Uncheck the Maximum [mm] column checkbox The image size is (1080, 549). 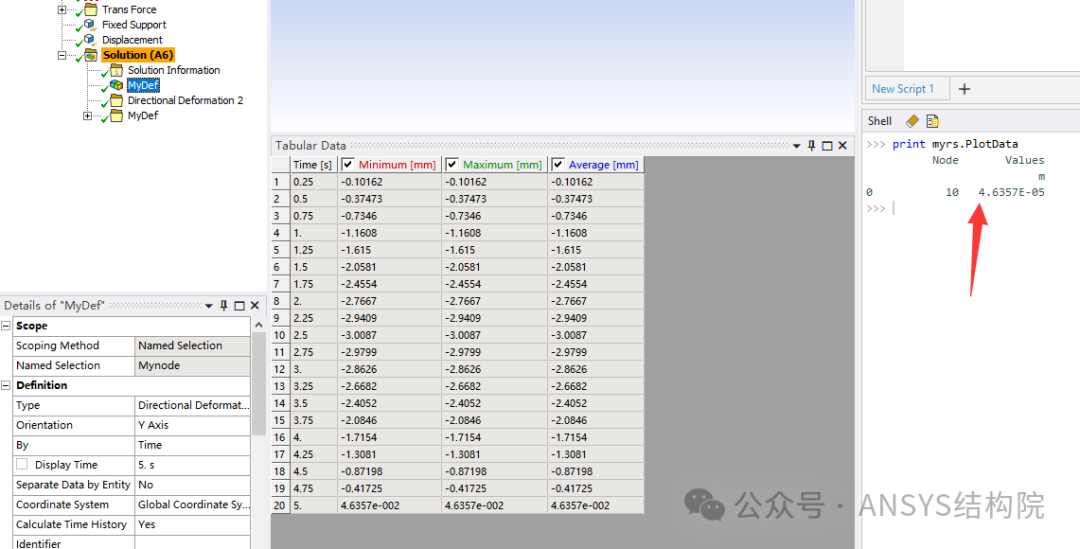(452, 165)
